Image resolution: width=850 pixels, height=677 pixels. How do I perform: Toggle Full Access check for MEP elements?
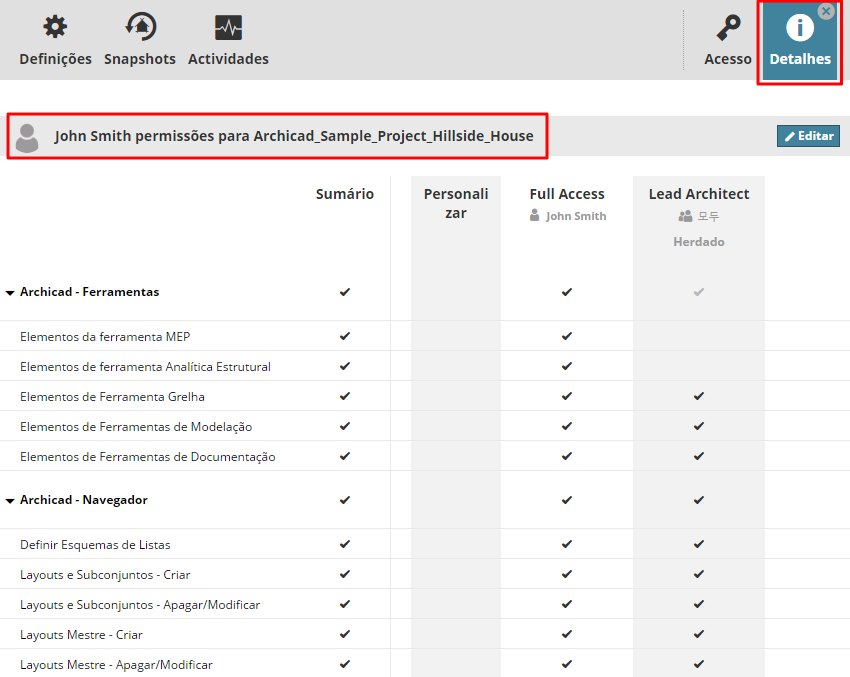(x=567, y=336)
